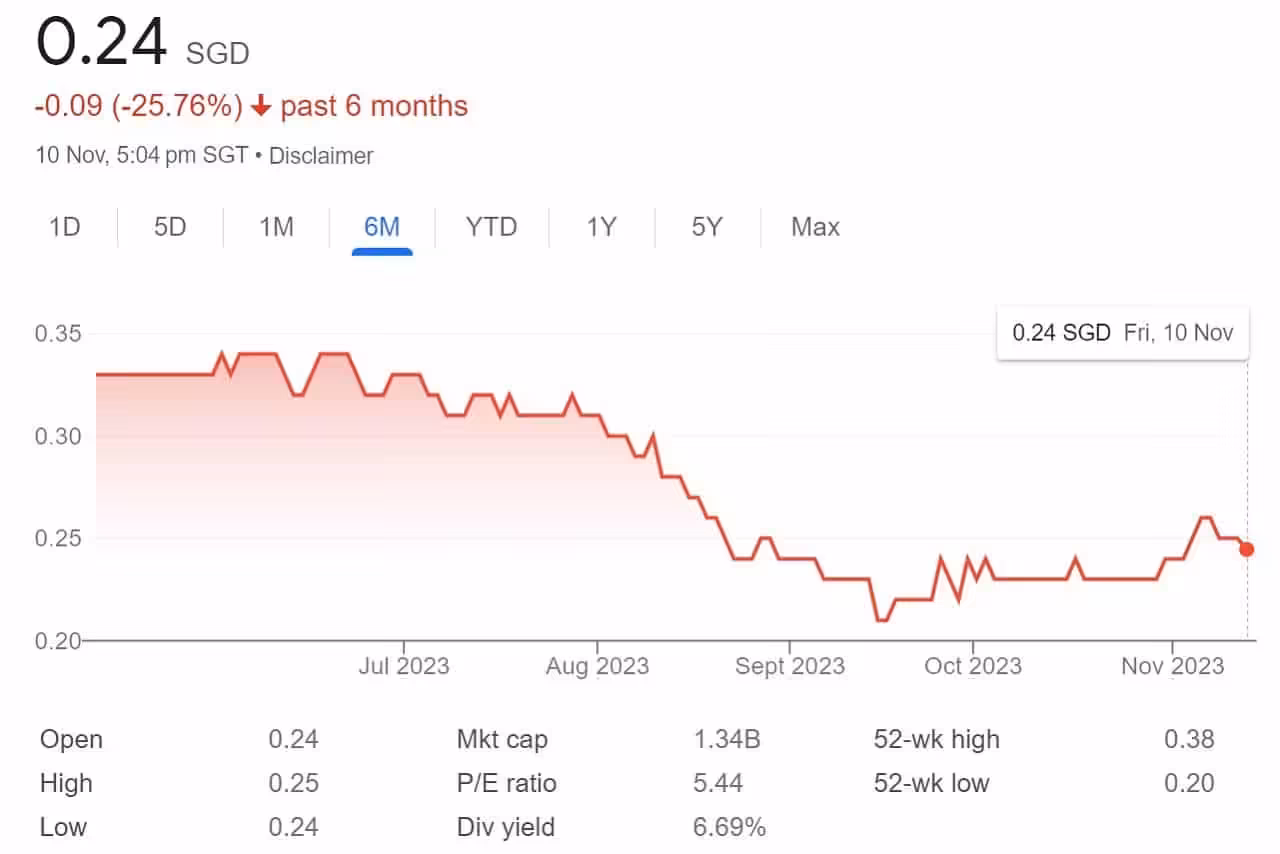
Task: Show the Max price history
Action: point(815,227)
